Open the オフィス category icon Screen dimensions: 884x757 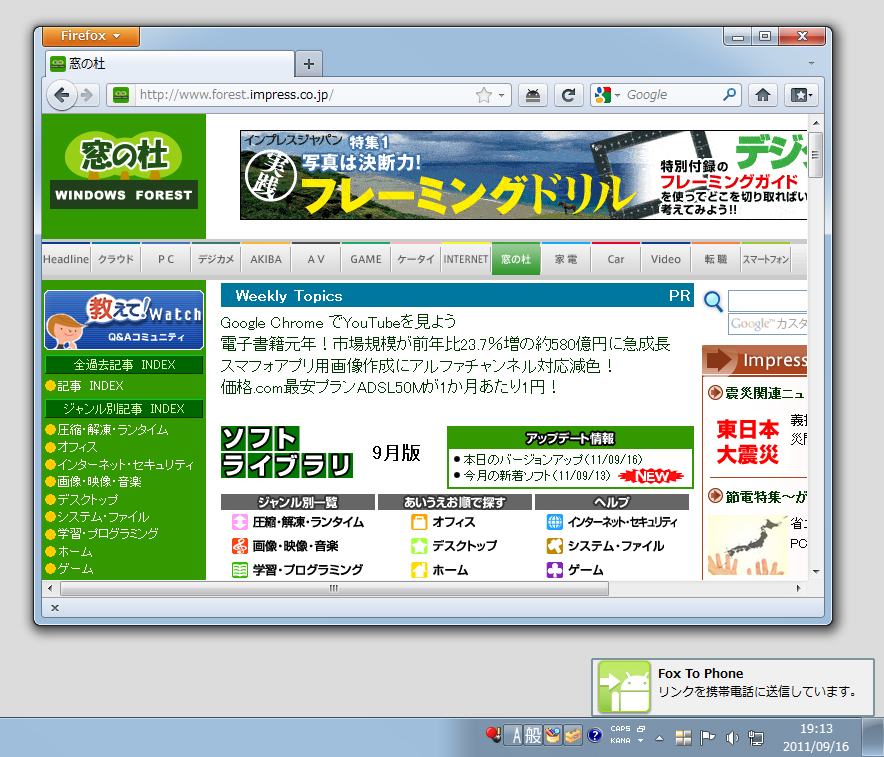pos(420,521)
